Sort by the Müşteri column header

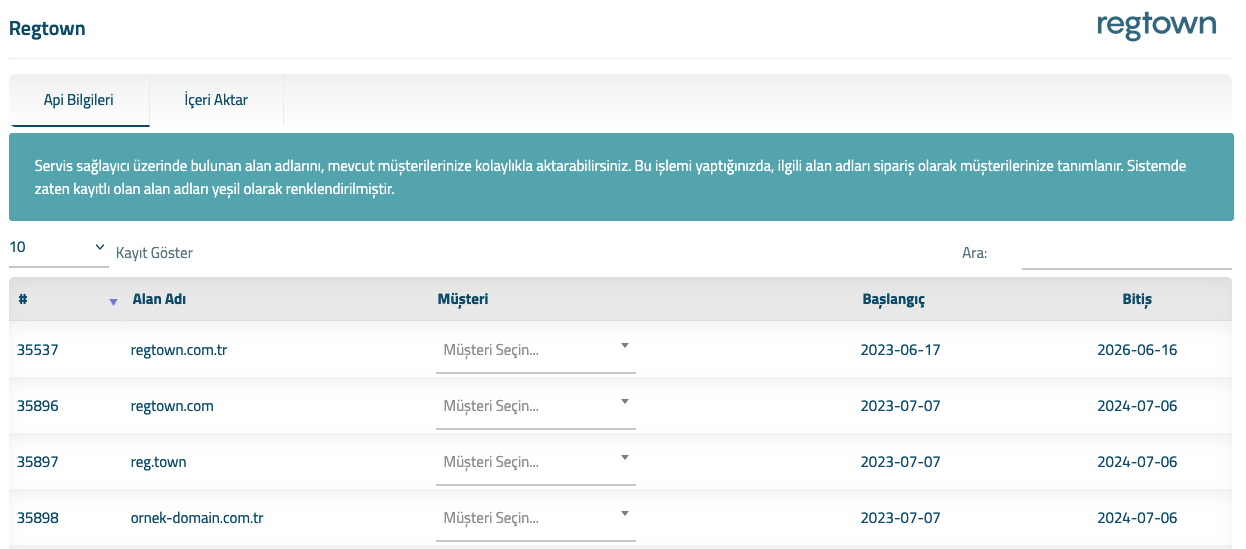point(463,300)
